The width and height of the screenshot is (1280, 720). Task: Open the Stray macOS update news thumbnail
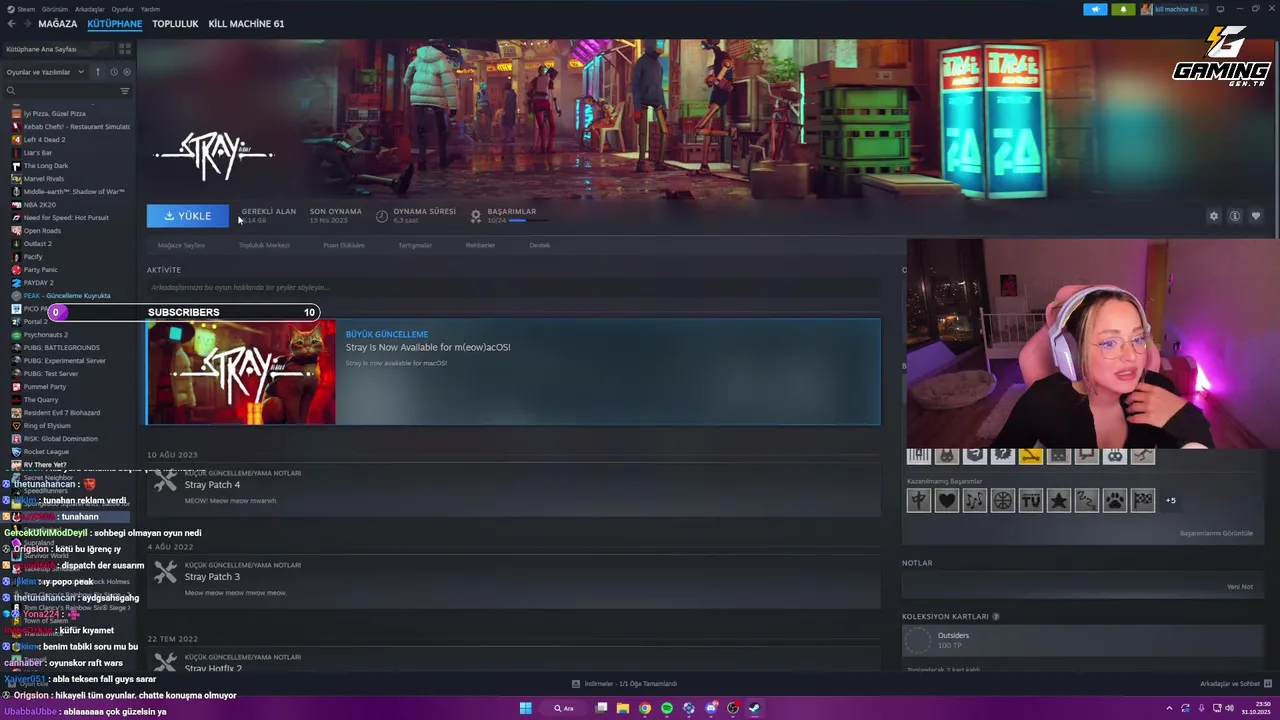click(x=241, y=372)
